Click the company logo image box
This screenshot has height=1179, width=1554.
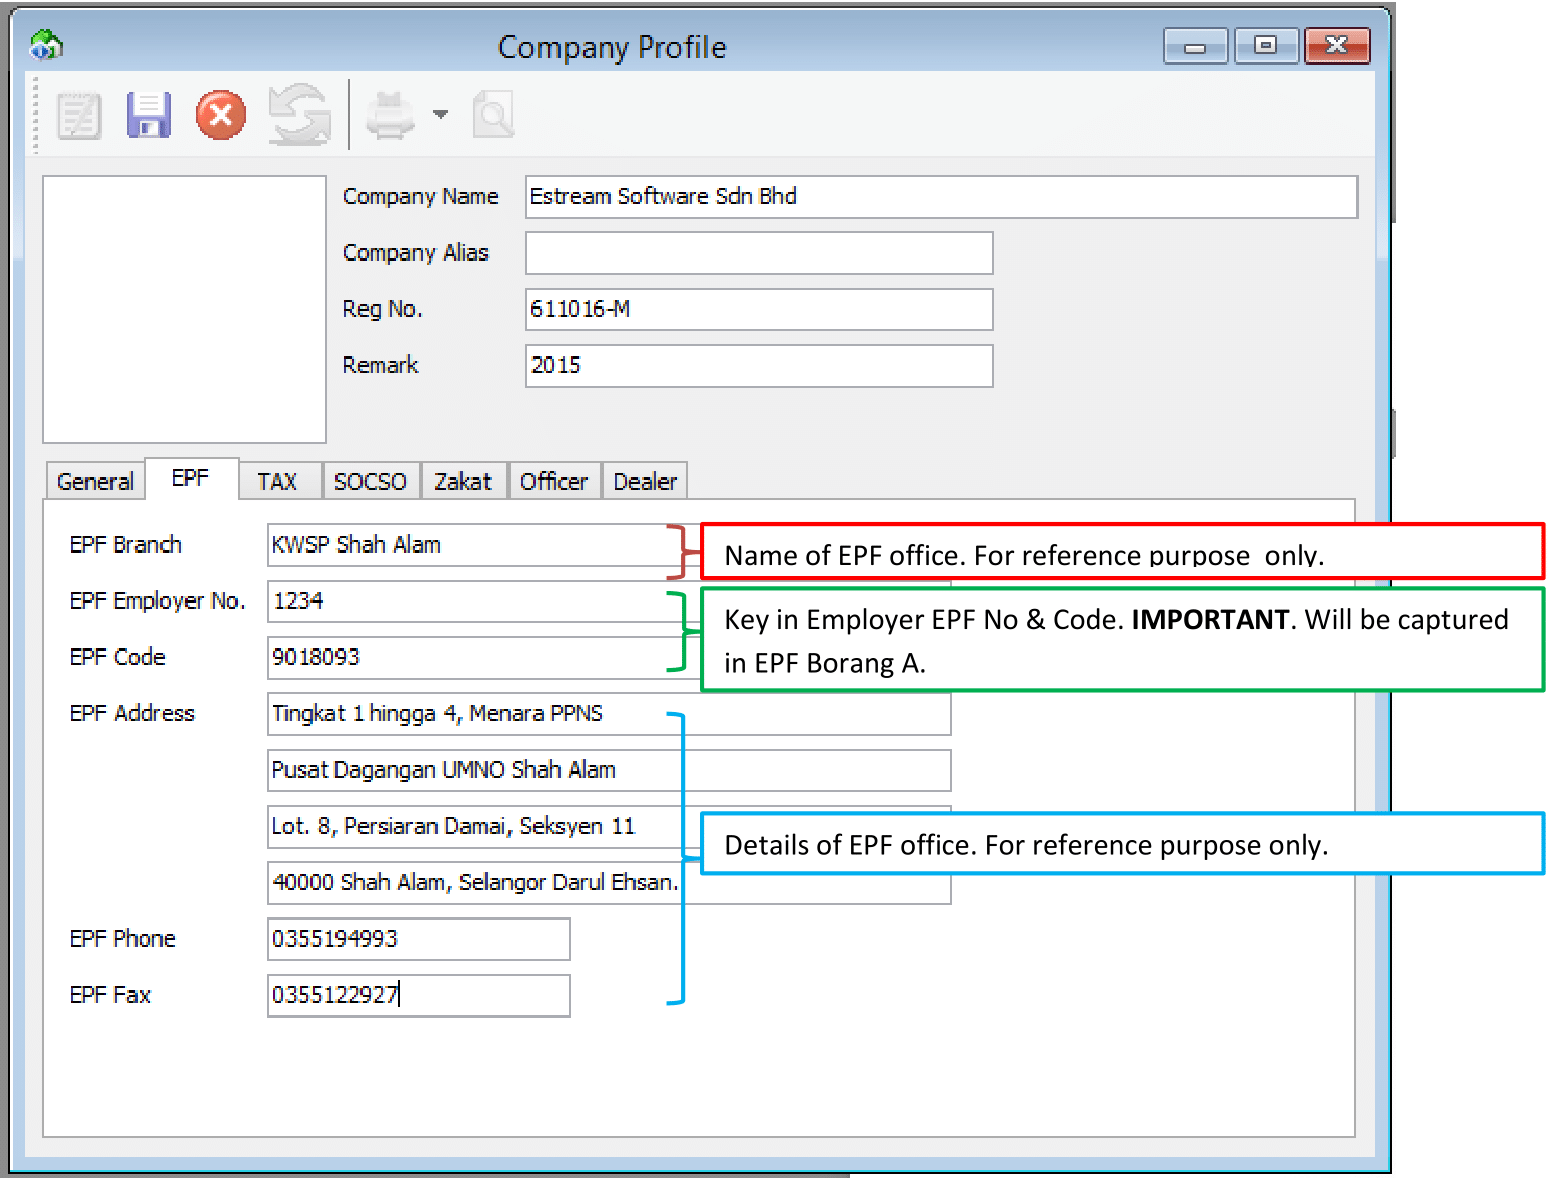184,309
